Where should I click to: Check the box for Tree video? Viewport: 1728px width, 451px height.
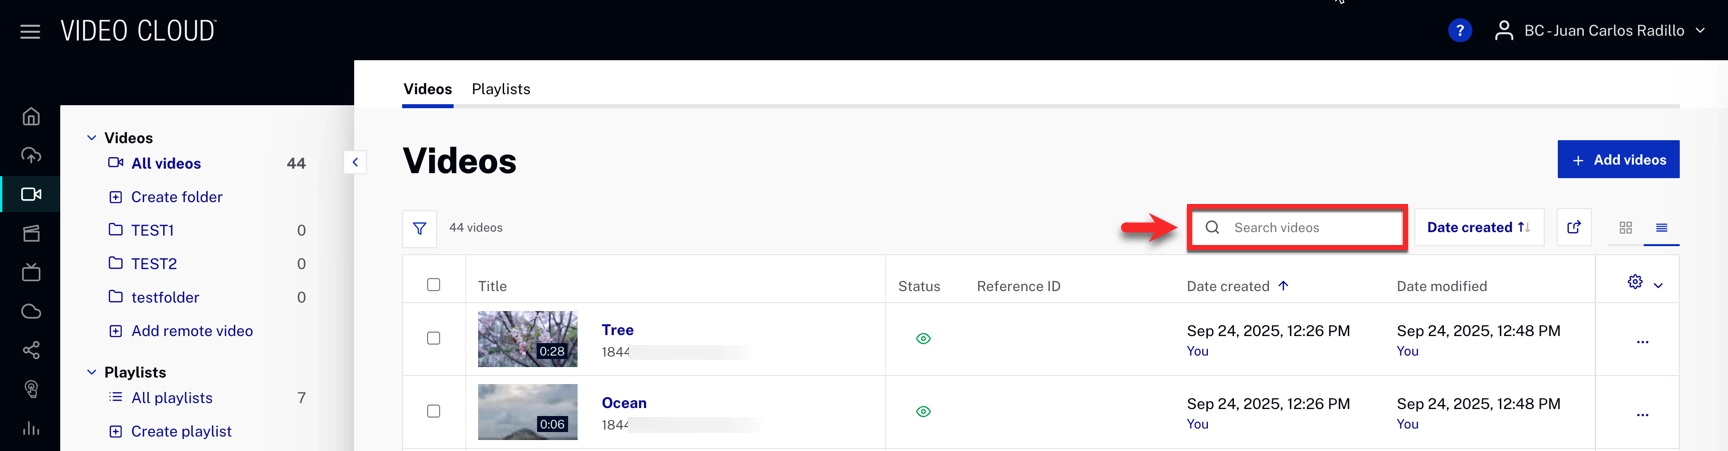[x=433, y=338]
